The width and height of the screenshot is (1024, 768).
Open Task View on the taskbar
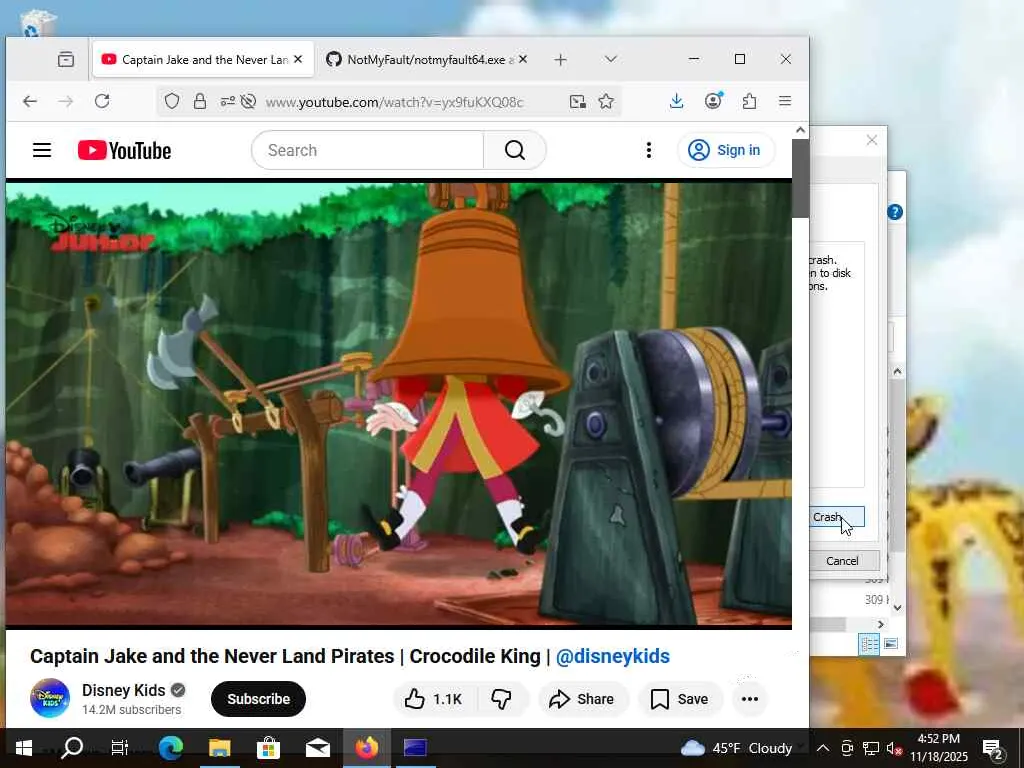pyautogui.click(x=120, y=748)
